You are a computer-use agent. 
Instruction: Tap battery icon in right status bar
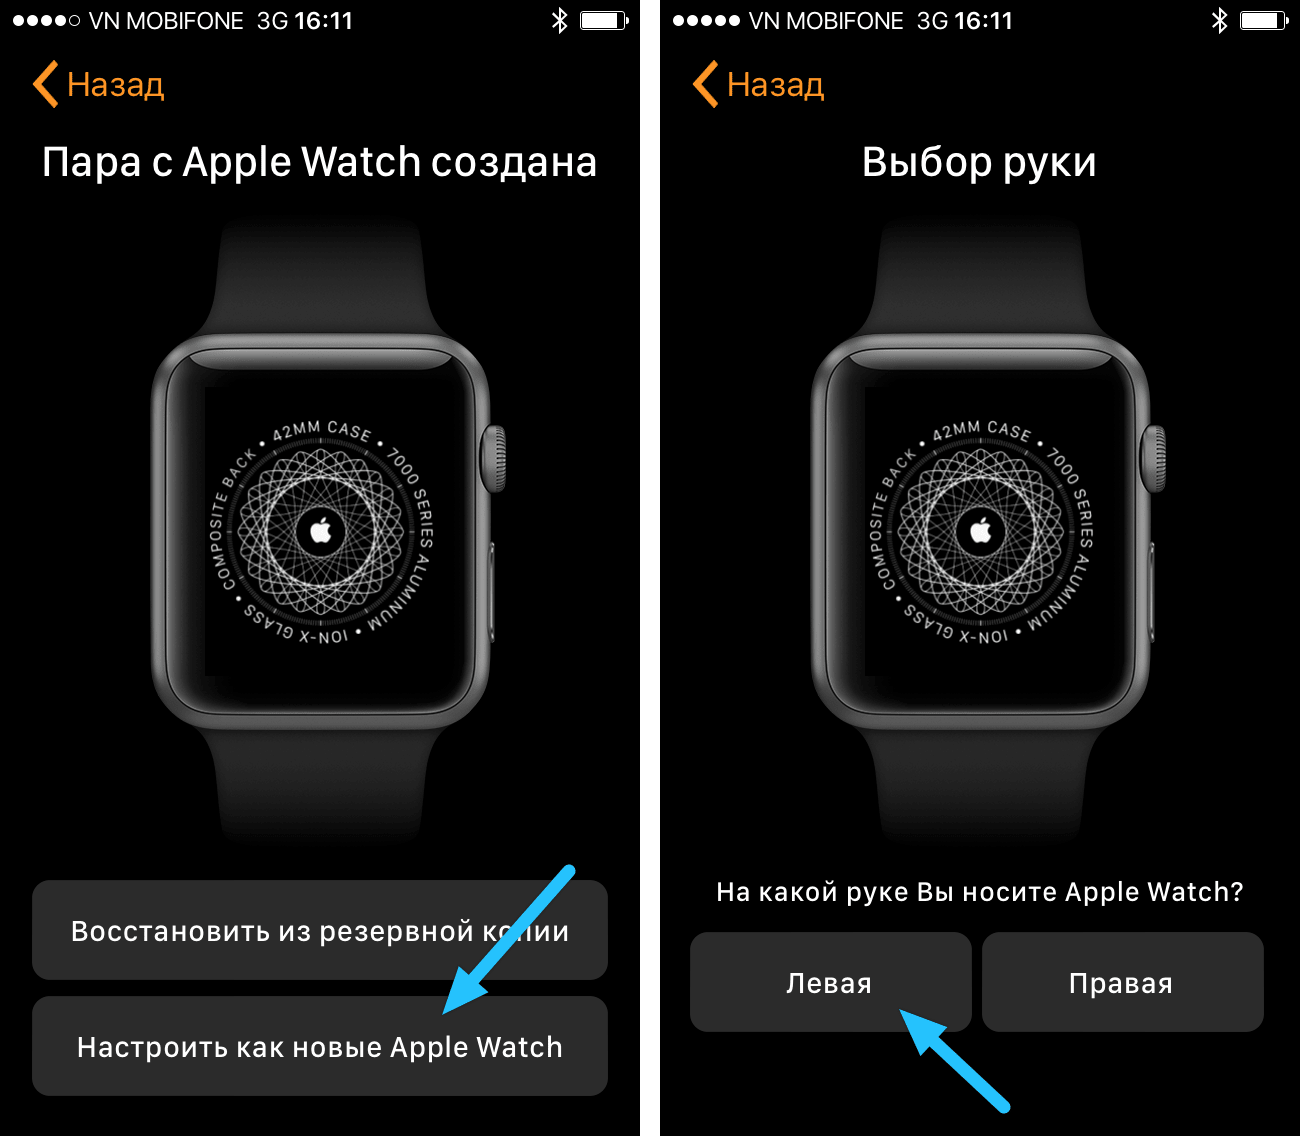1264,20
